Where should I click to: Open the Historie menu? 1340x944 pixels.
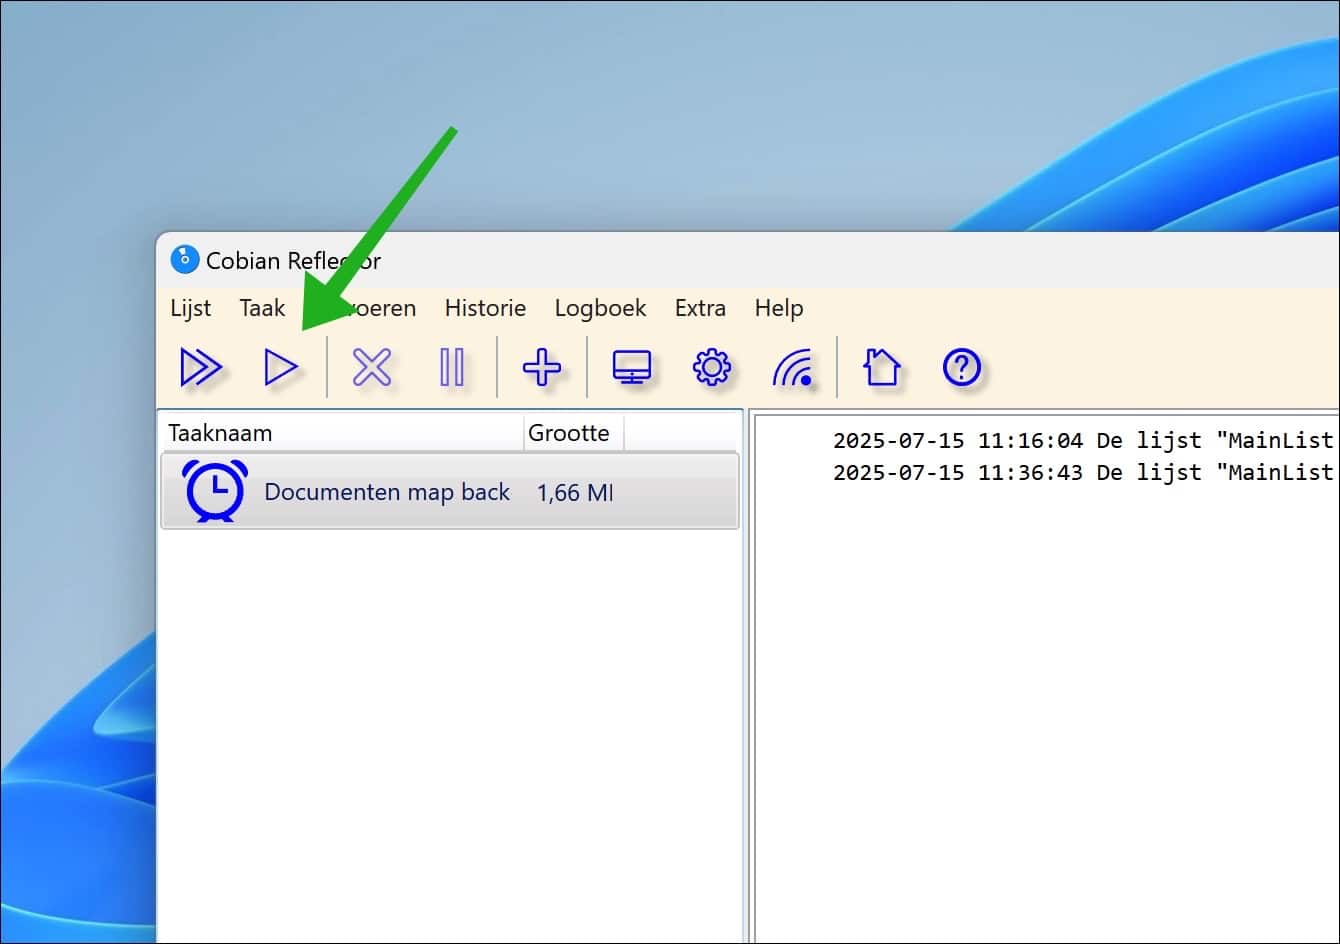[x=485, y=308]
